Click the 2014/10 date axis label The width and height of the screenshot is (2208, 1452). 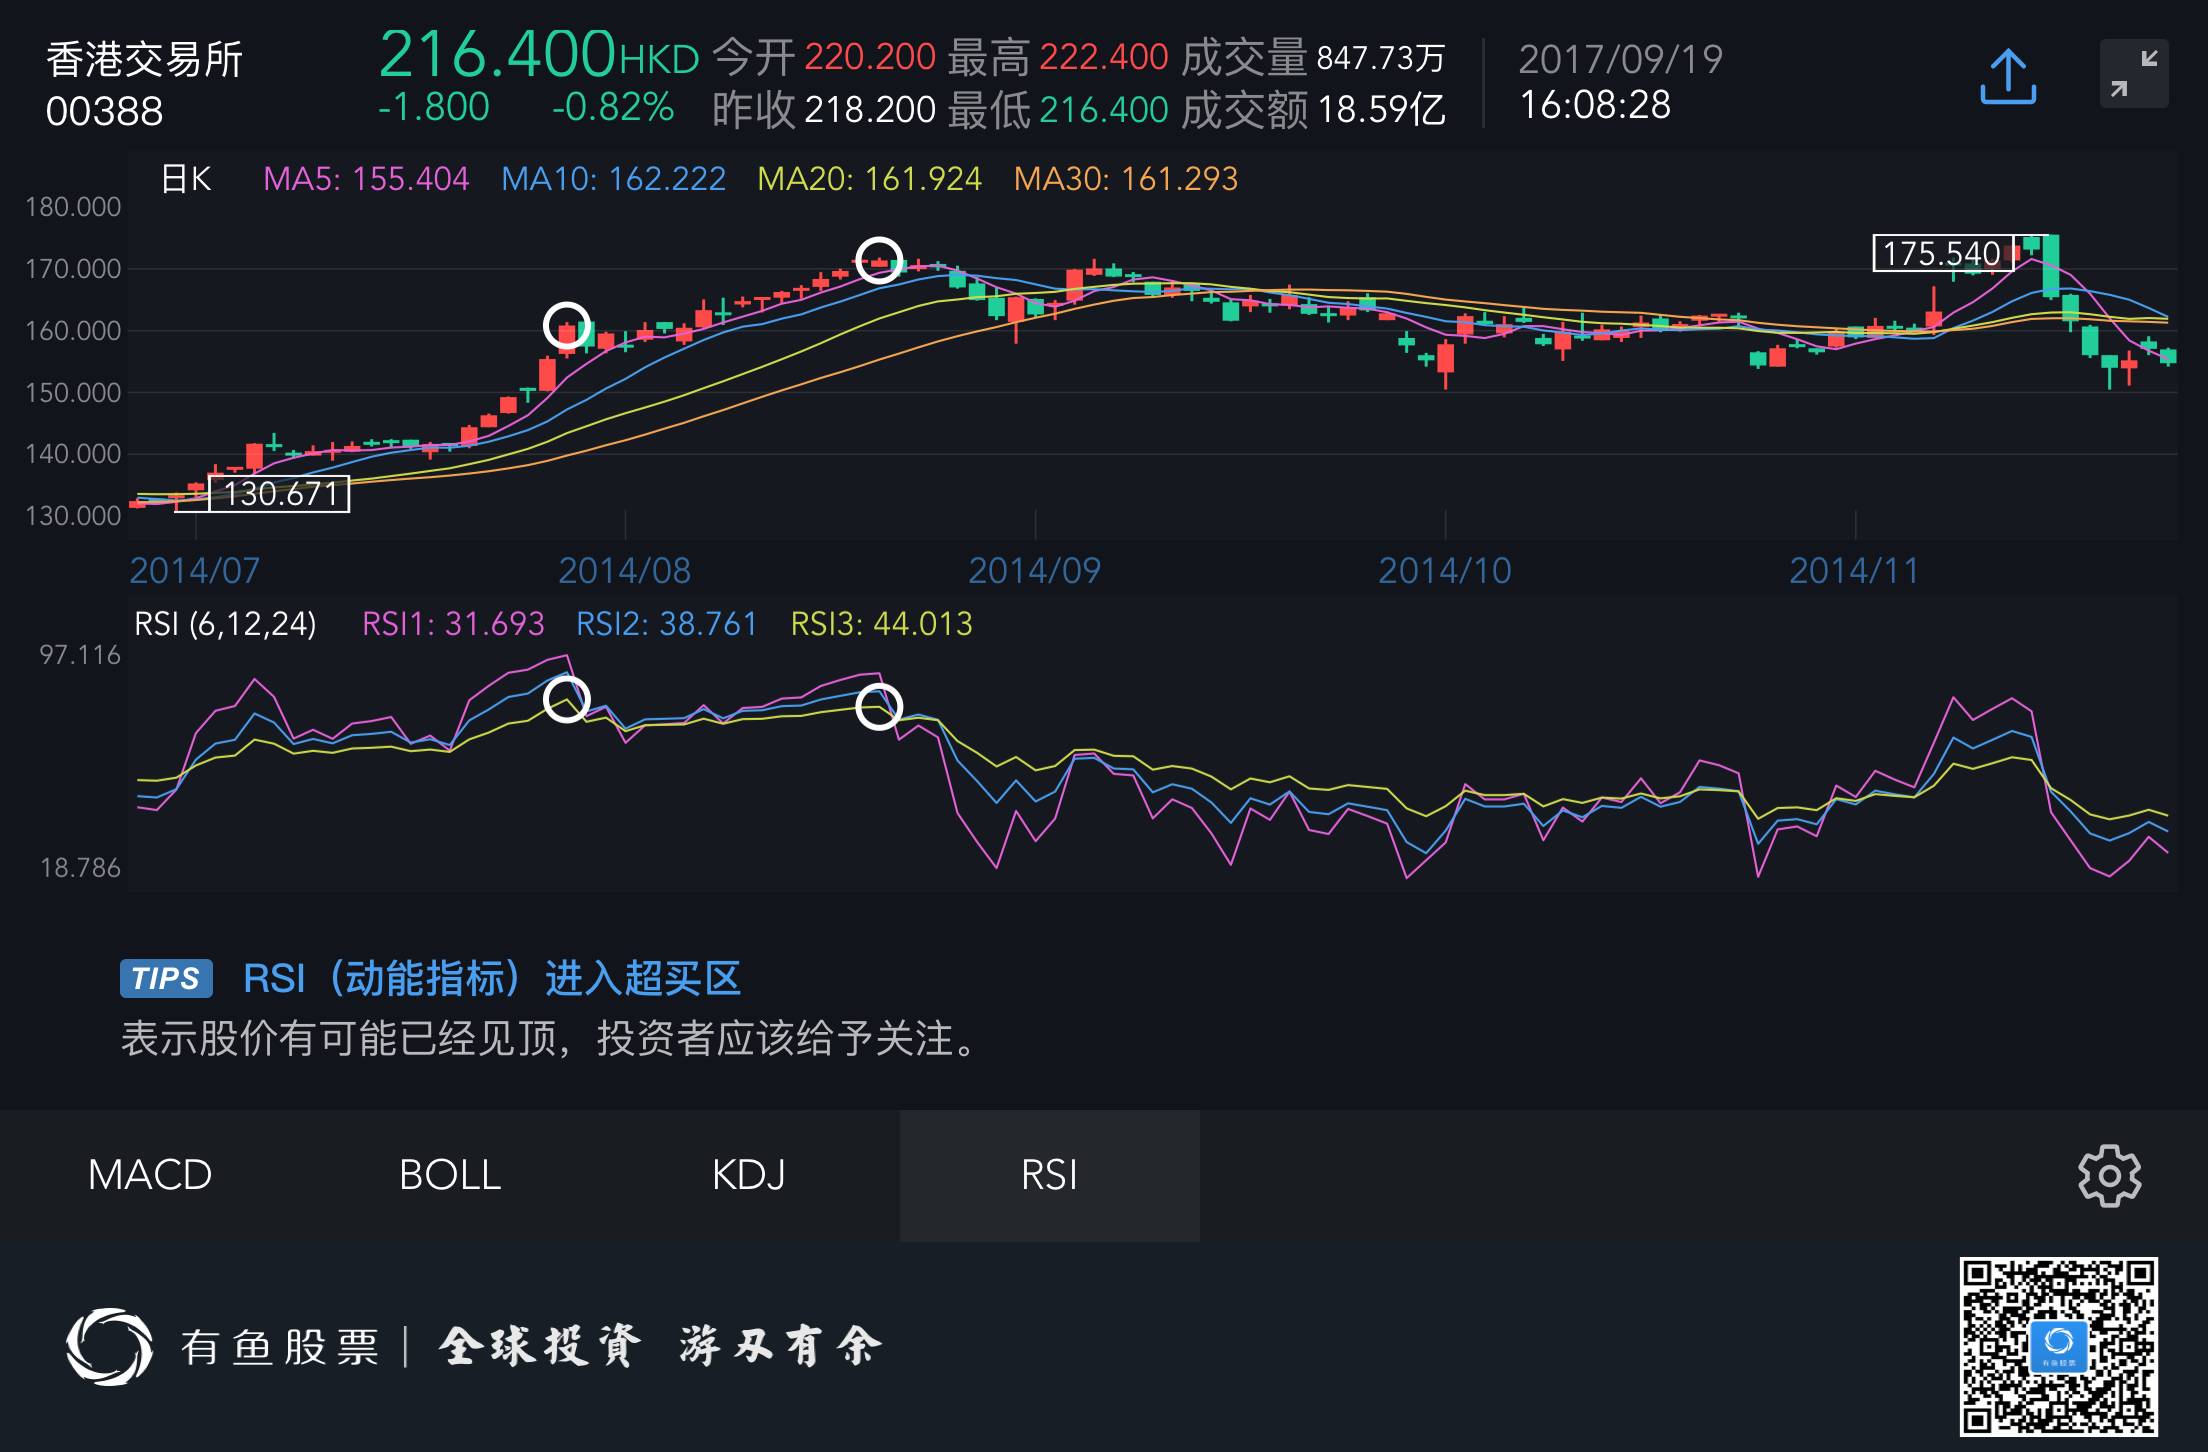1444,571
